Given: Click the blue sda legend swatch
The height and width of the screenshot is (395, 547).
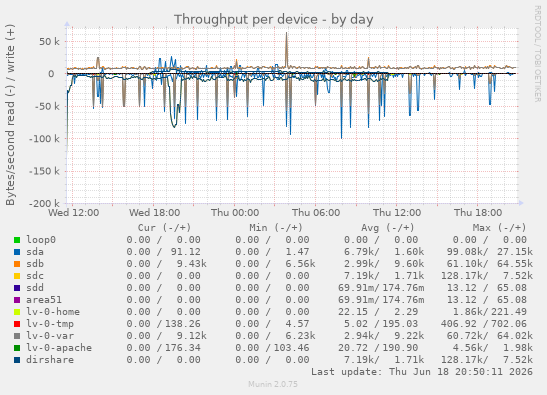Looking at the screenshot, I should pyautogui.click(x=17, y=252).
